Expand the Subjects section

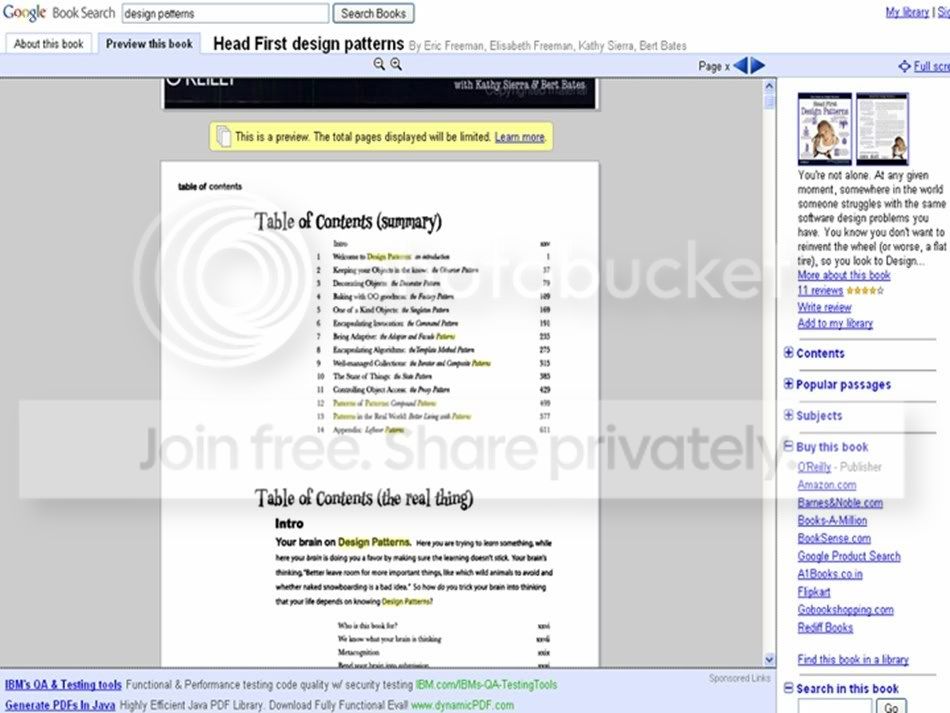click(x=788, y=415)
